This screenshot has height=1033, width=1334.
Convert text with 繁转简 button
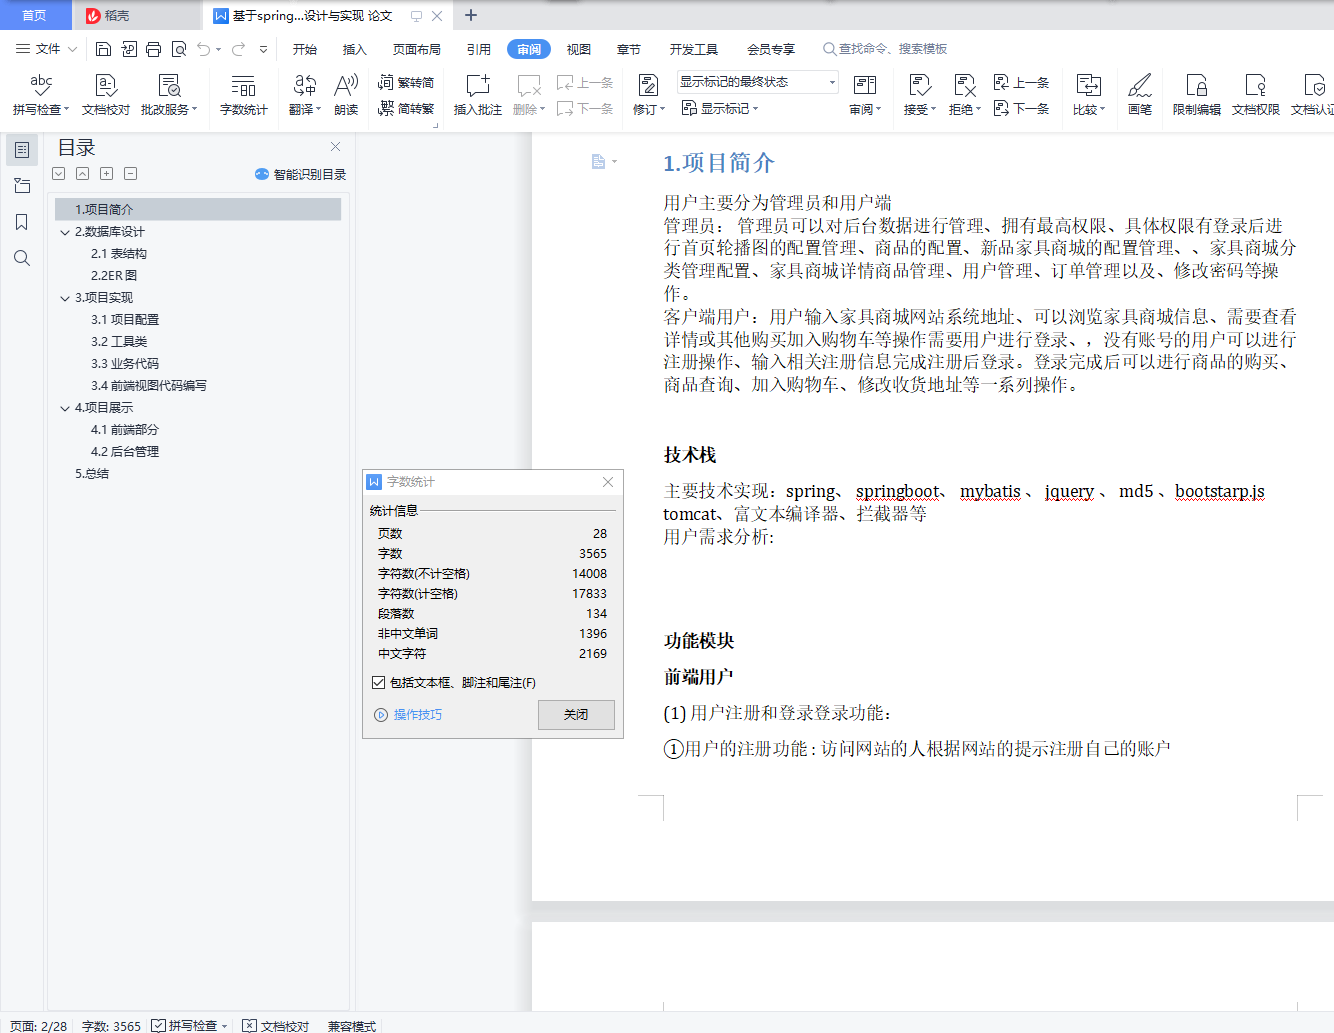406,83
